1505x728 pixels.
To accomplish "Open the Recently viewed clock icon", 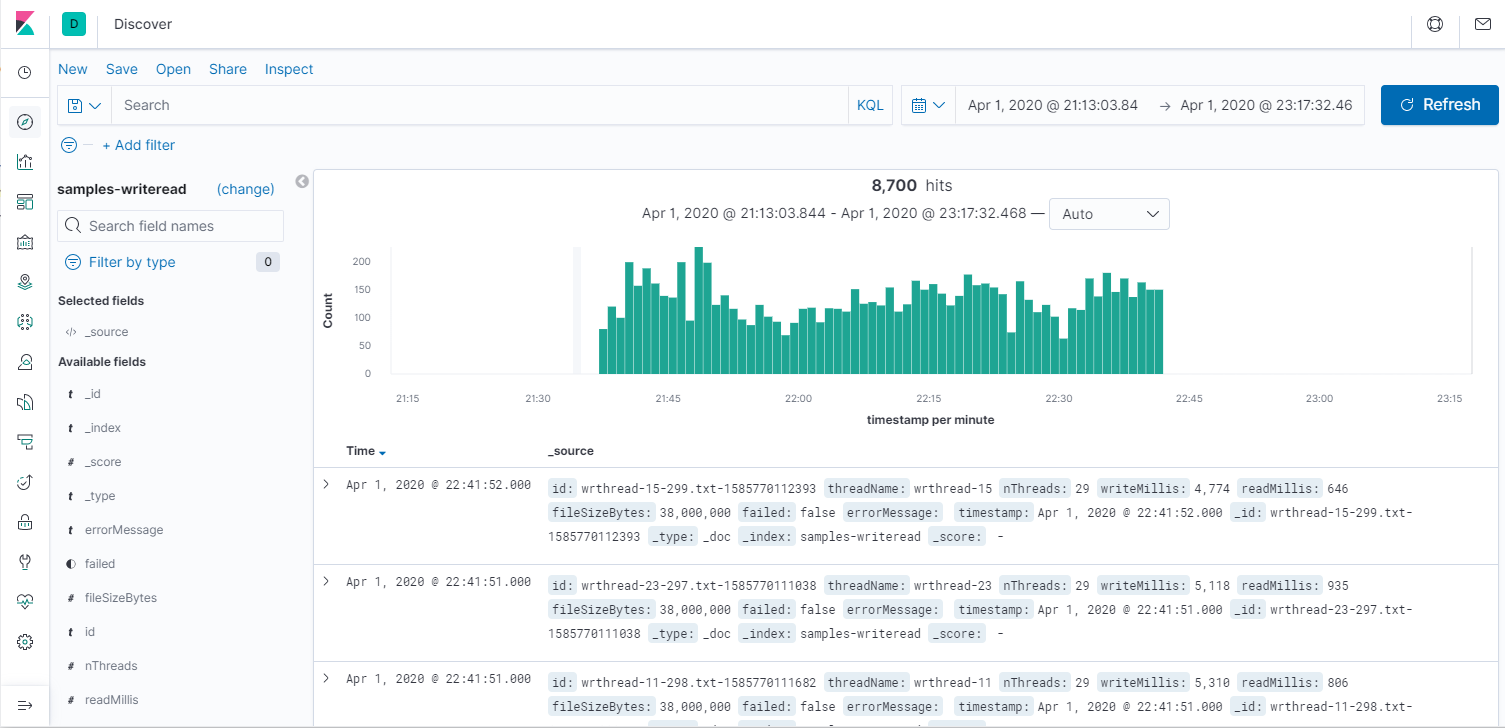I will coord(25,73).
